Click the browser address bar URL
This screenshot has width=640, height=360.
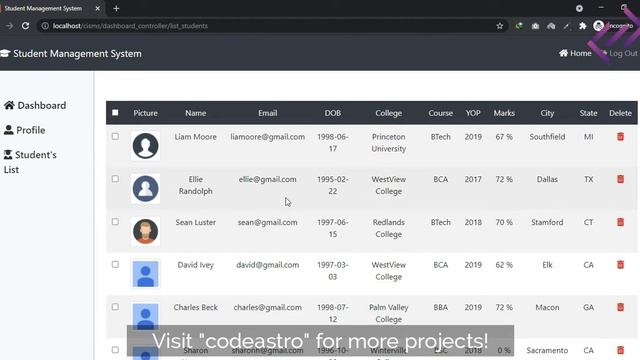point(130,26)
